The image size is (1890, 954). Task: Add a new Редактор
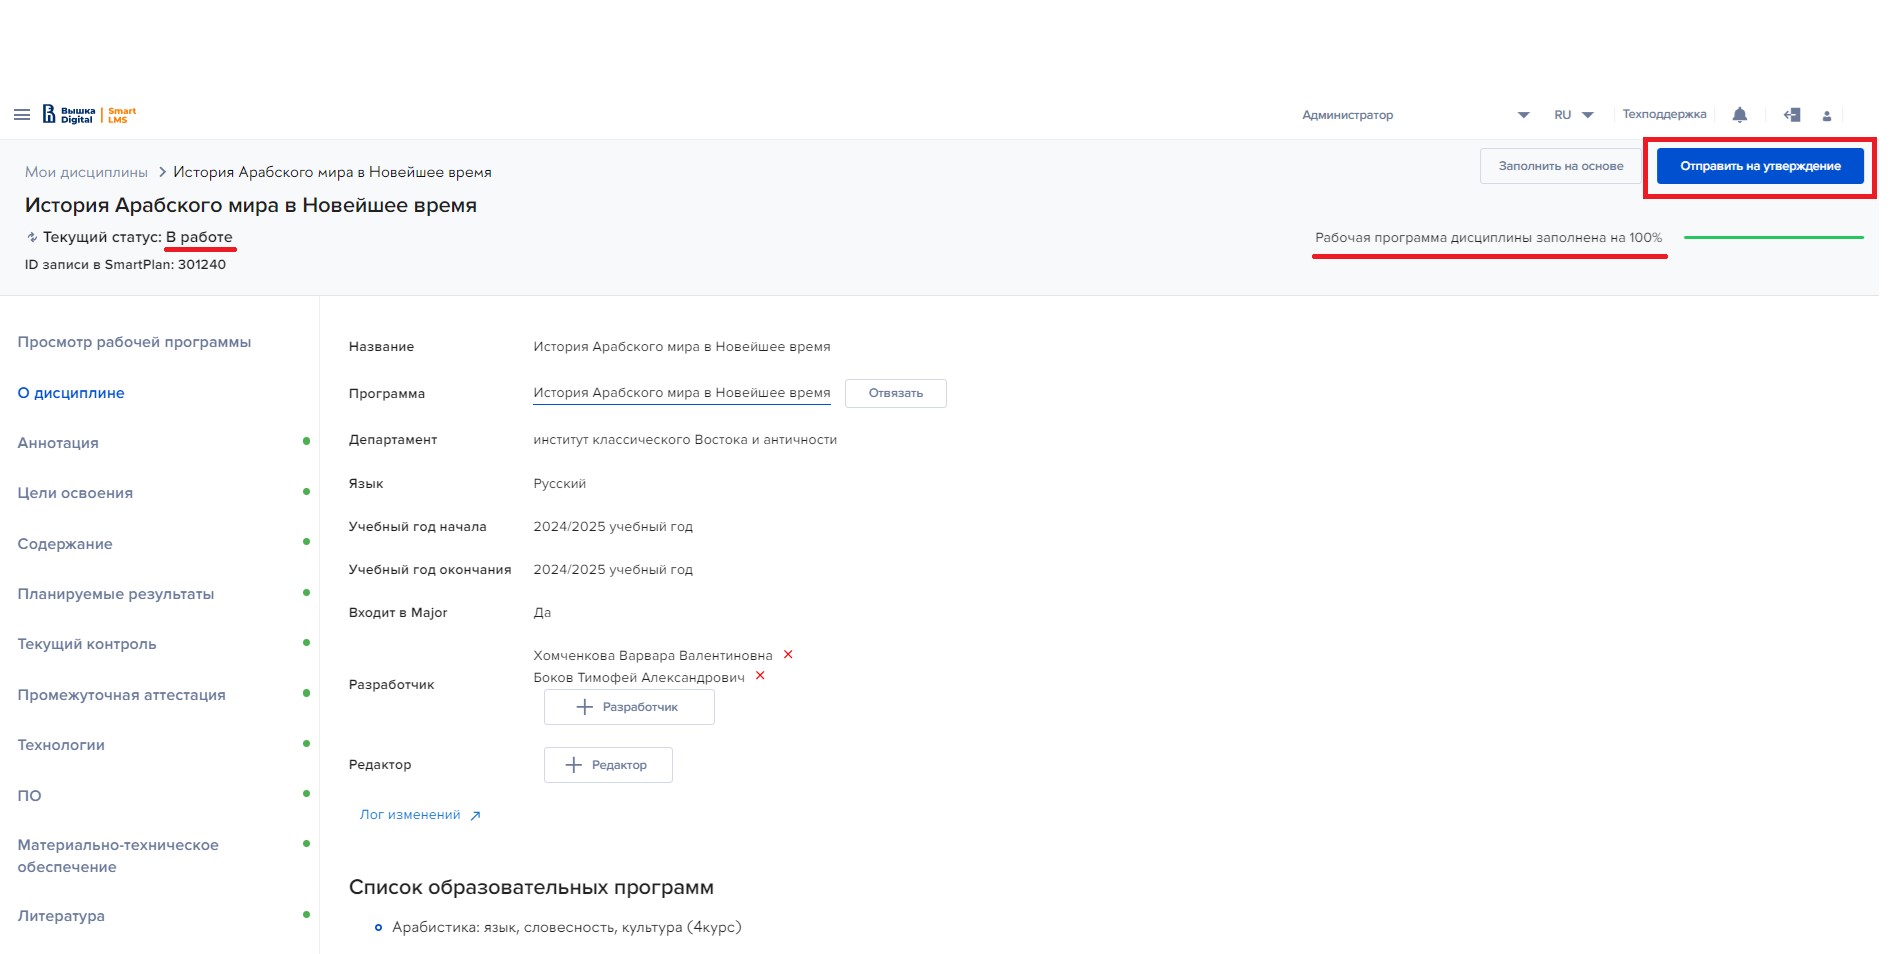608,765
